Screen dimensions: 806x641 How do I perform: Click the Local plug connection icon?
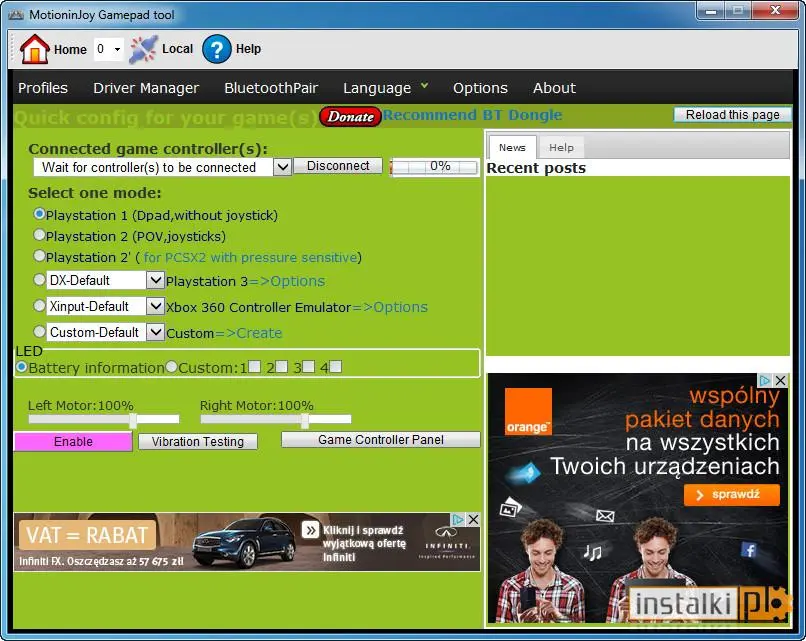click(144, 49)
